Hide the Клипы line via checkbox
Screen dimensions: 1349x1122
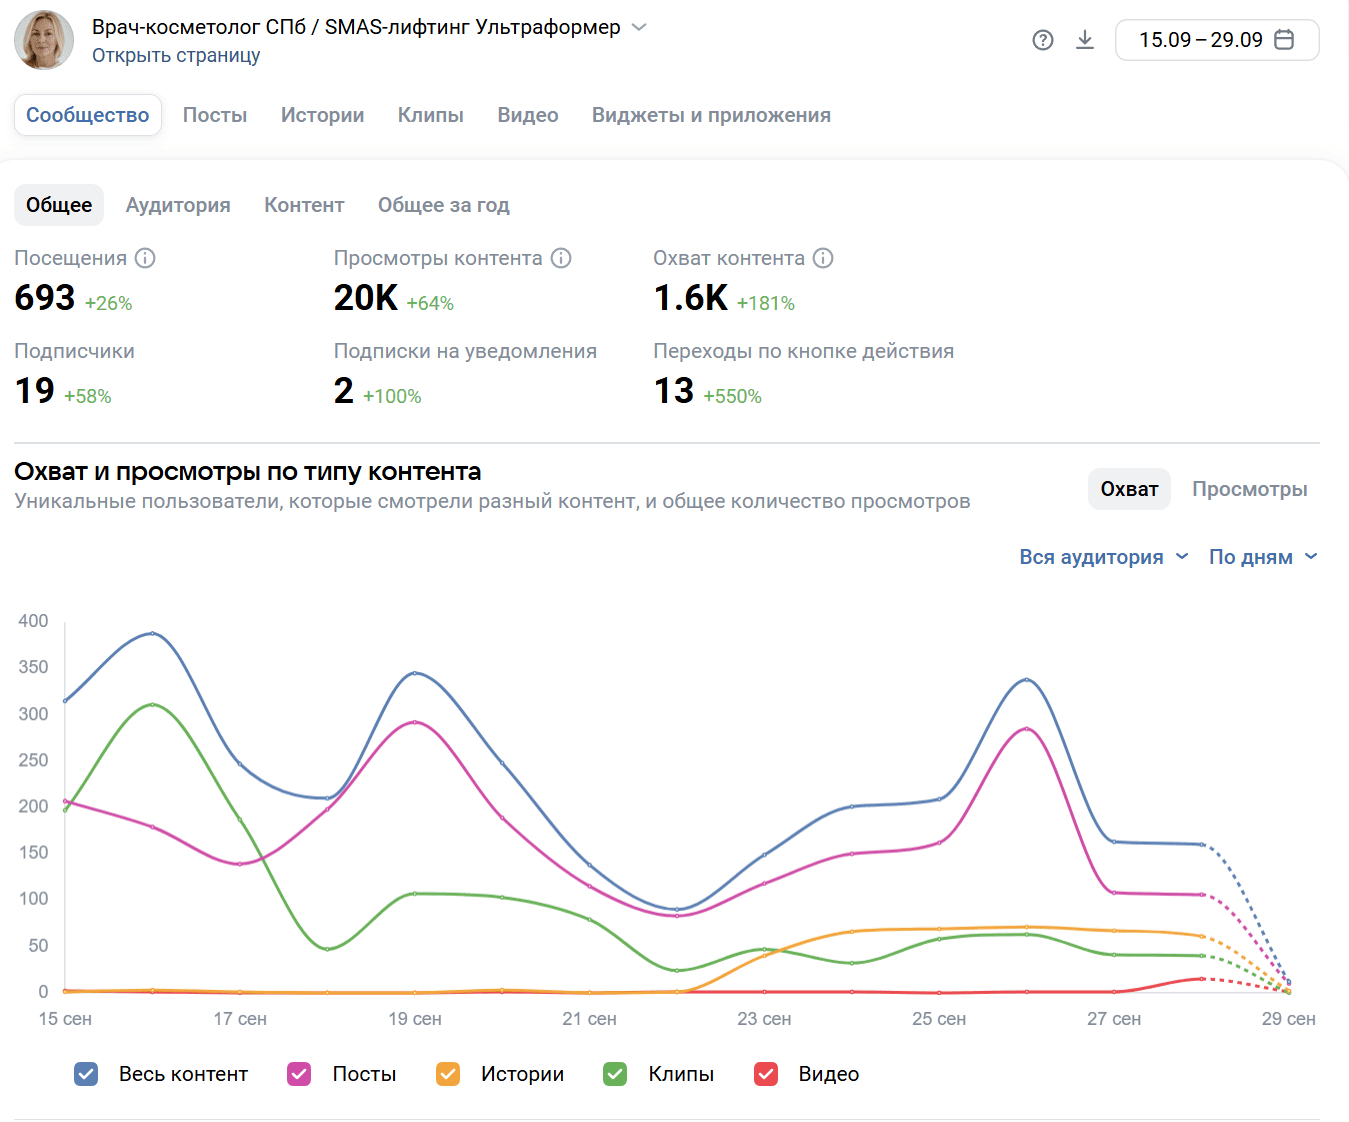(x=615, y=1074)
